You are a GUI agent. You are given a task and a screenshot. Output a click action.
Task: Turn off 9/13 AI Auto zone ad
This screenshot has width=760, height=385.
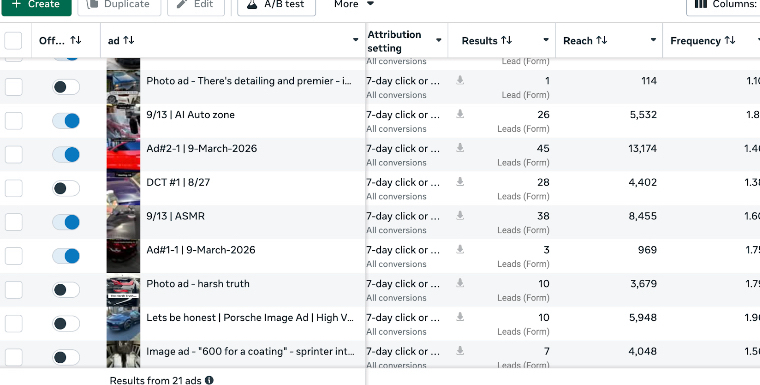pyautogui.click(x=66, y=121)
